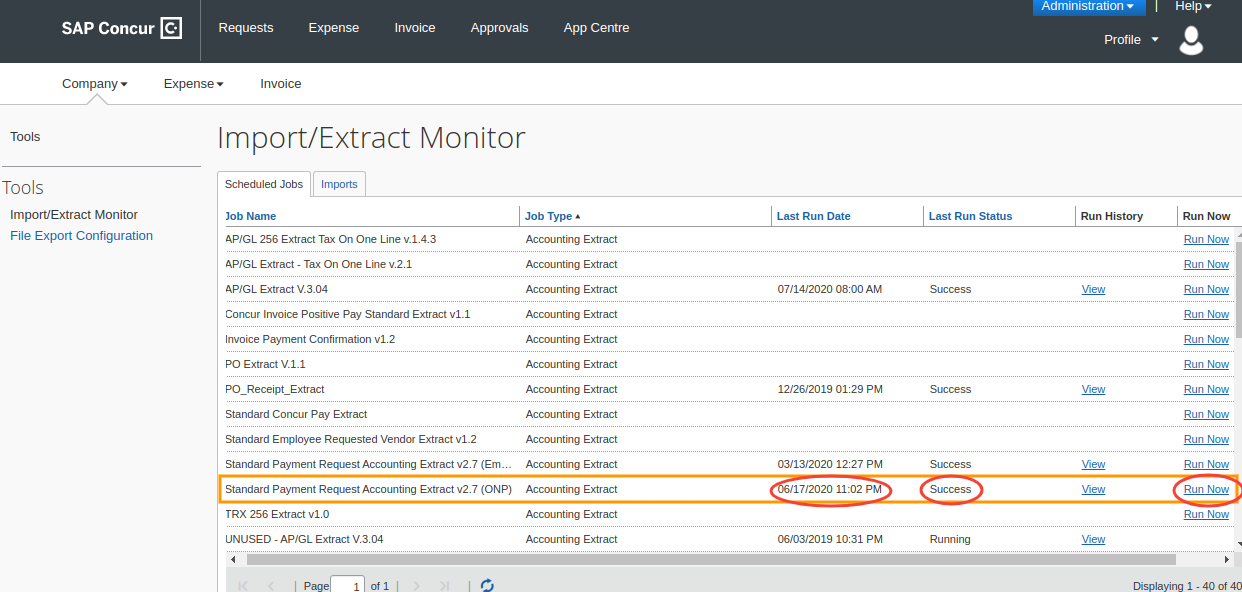The image size is (1242, 592).
Task: Open Invoice in the top navigation bar
Action: click(x=415, y=28)
